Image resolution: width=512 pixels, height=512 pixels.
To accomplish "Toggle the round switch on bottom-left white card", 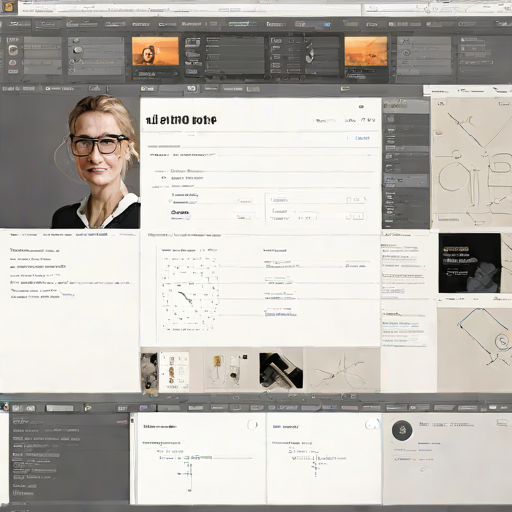I will [x=252, y=425].
